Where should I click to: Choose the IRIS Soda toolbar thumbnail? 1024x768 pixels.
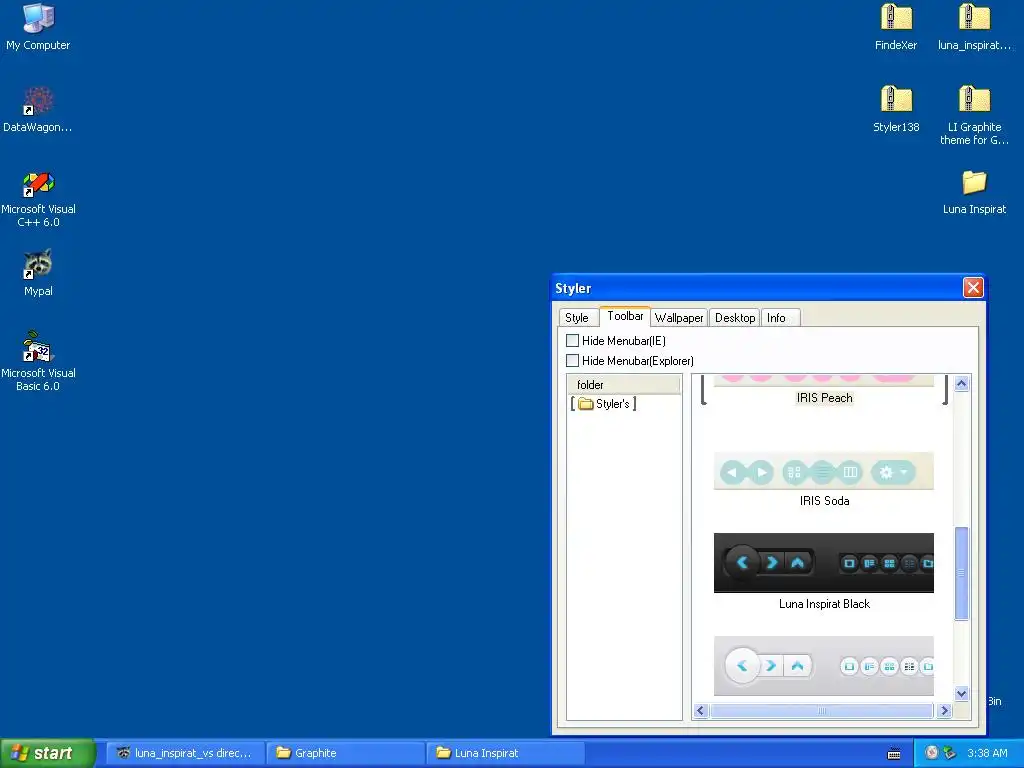point(824,471)
